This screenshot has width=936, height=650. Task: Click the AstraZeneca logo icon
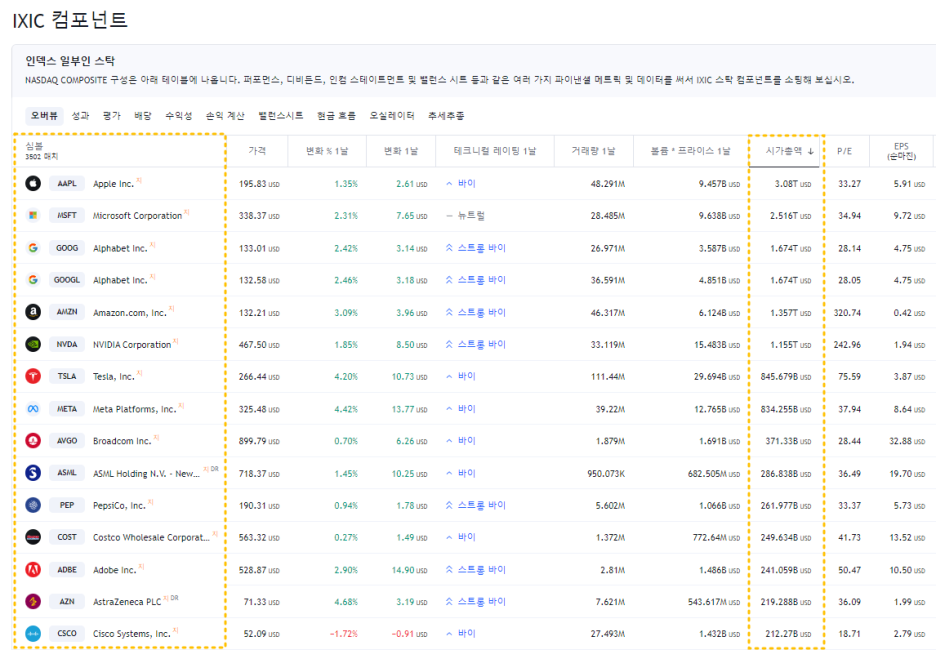click(33, 602)
